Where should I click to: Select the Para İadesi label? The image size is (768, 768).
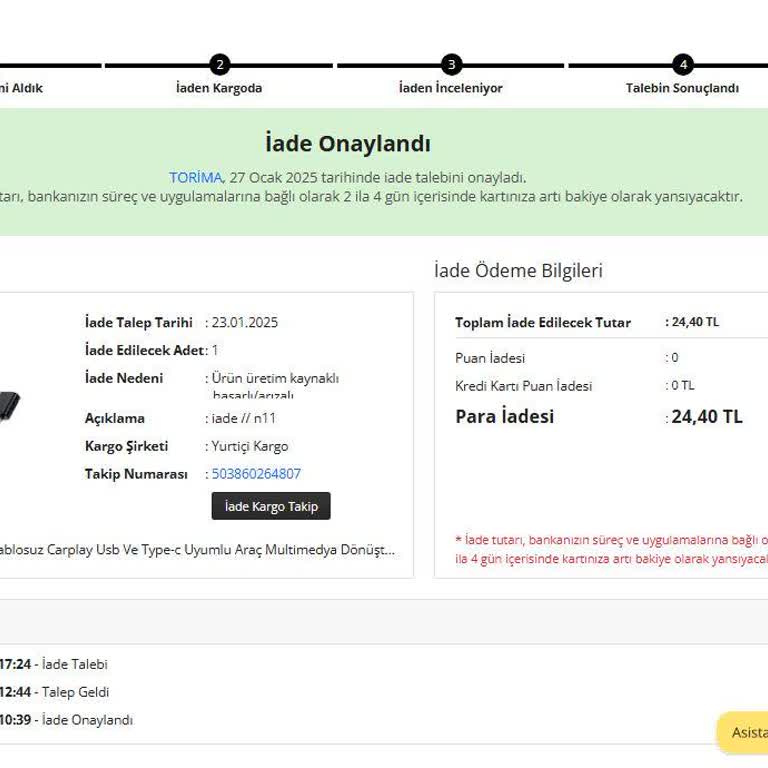pos(504,417)
